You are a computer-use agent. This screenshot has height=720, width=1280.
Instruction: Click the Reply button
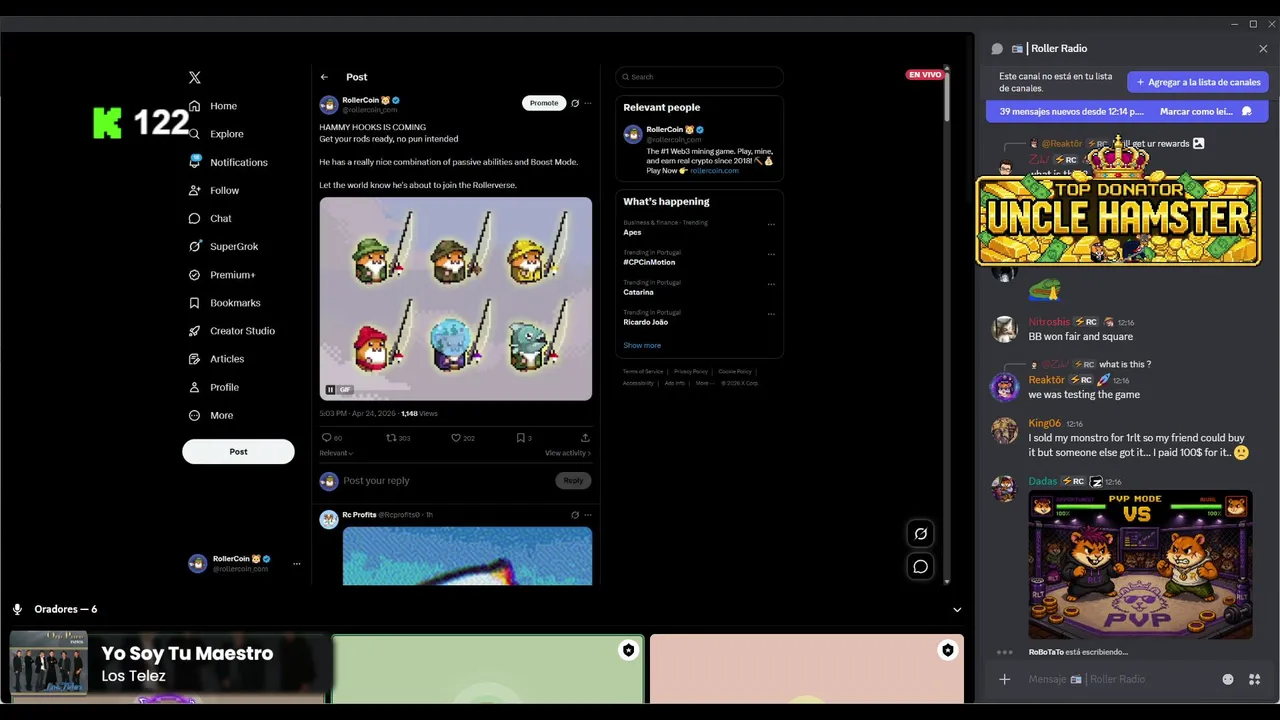click(x=573, y=481)
